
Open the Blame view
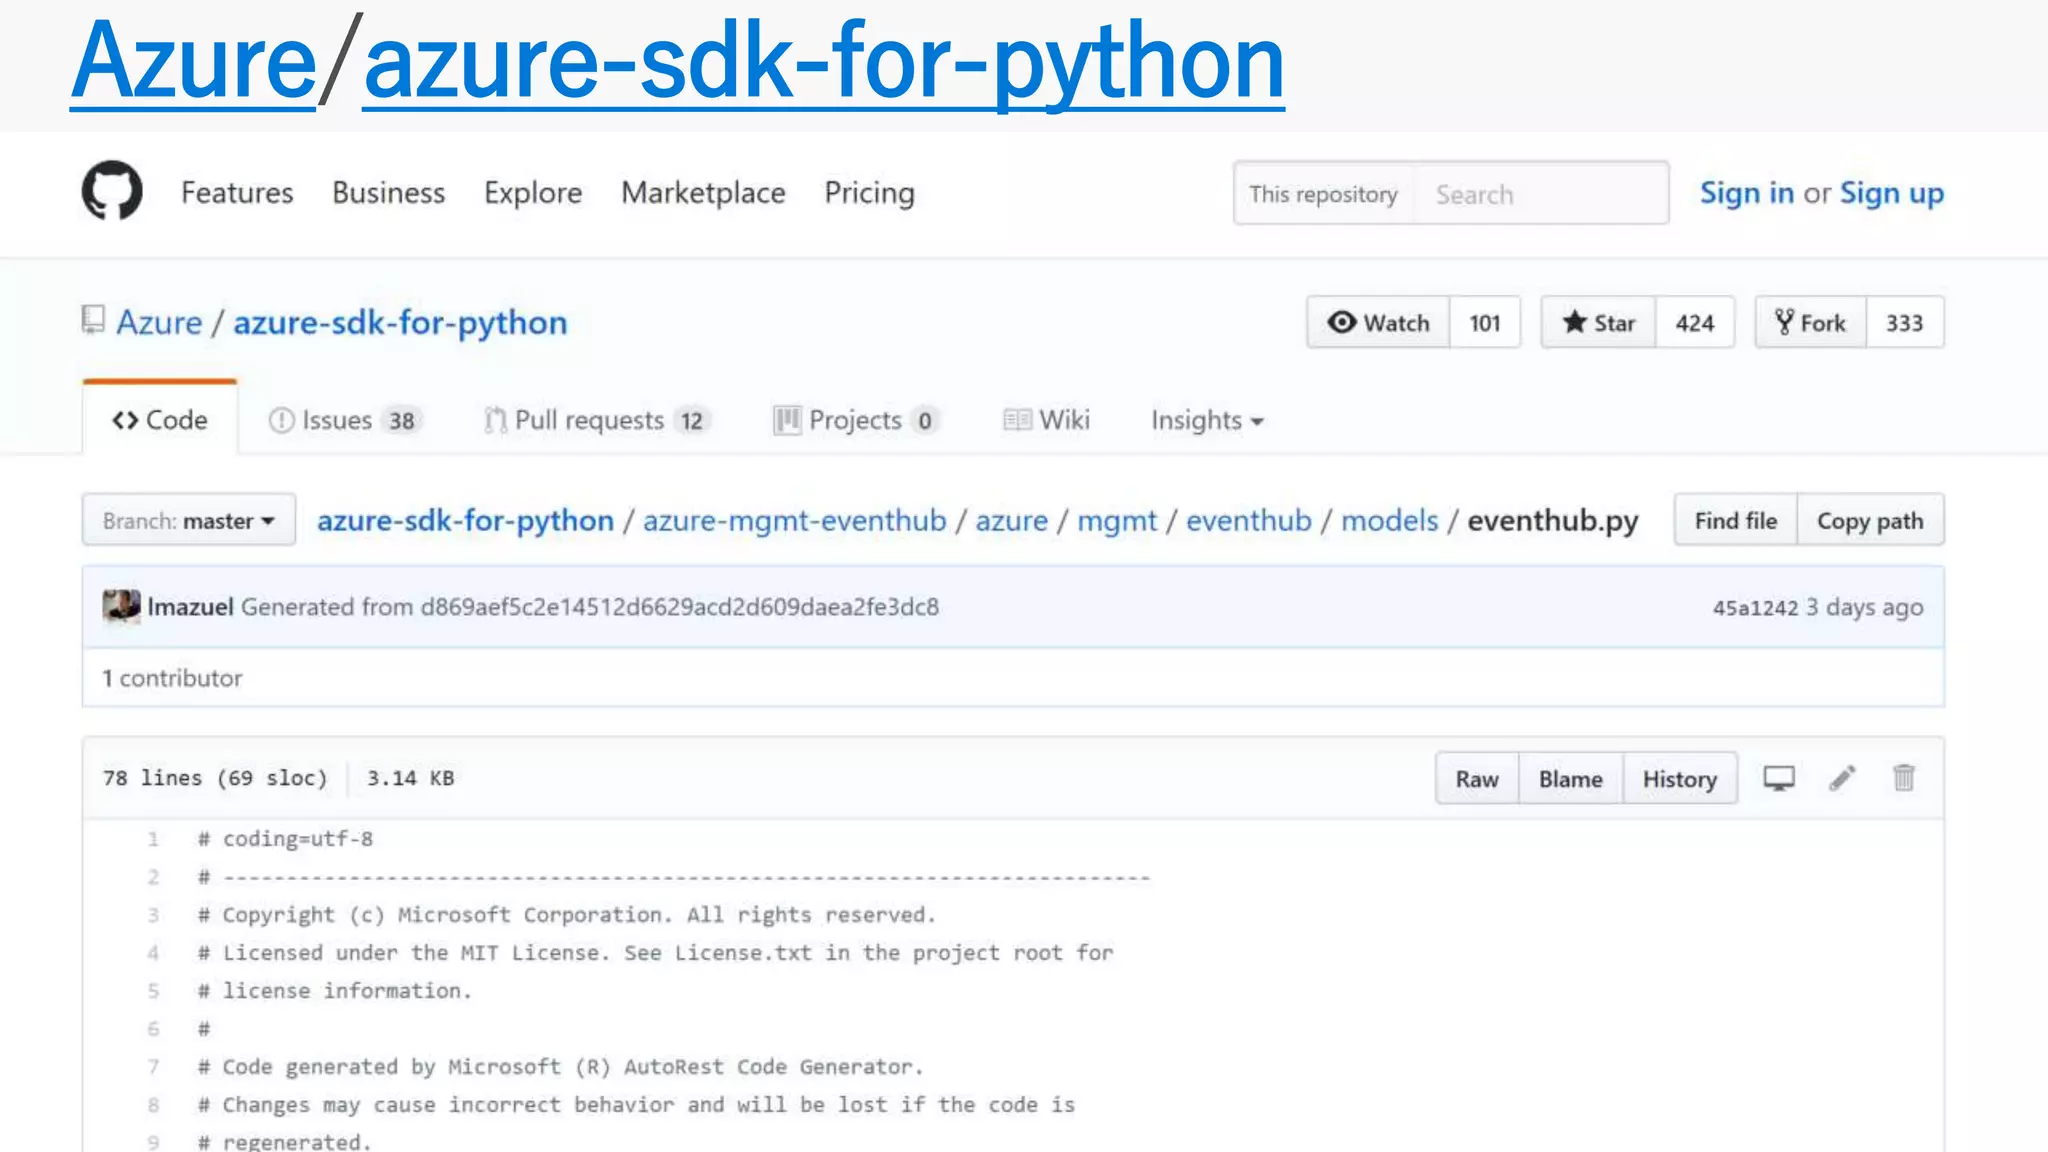tap(1570, 778)
